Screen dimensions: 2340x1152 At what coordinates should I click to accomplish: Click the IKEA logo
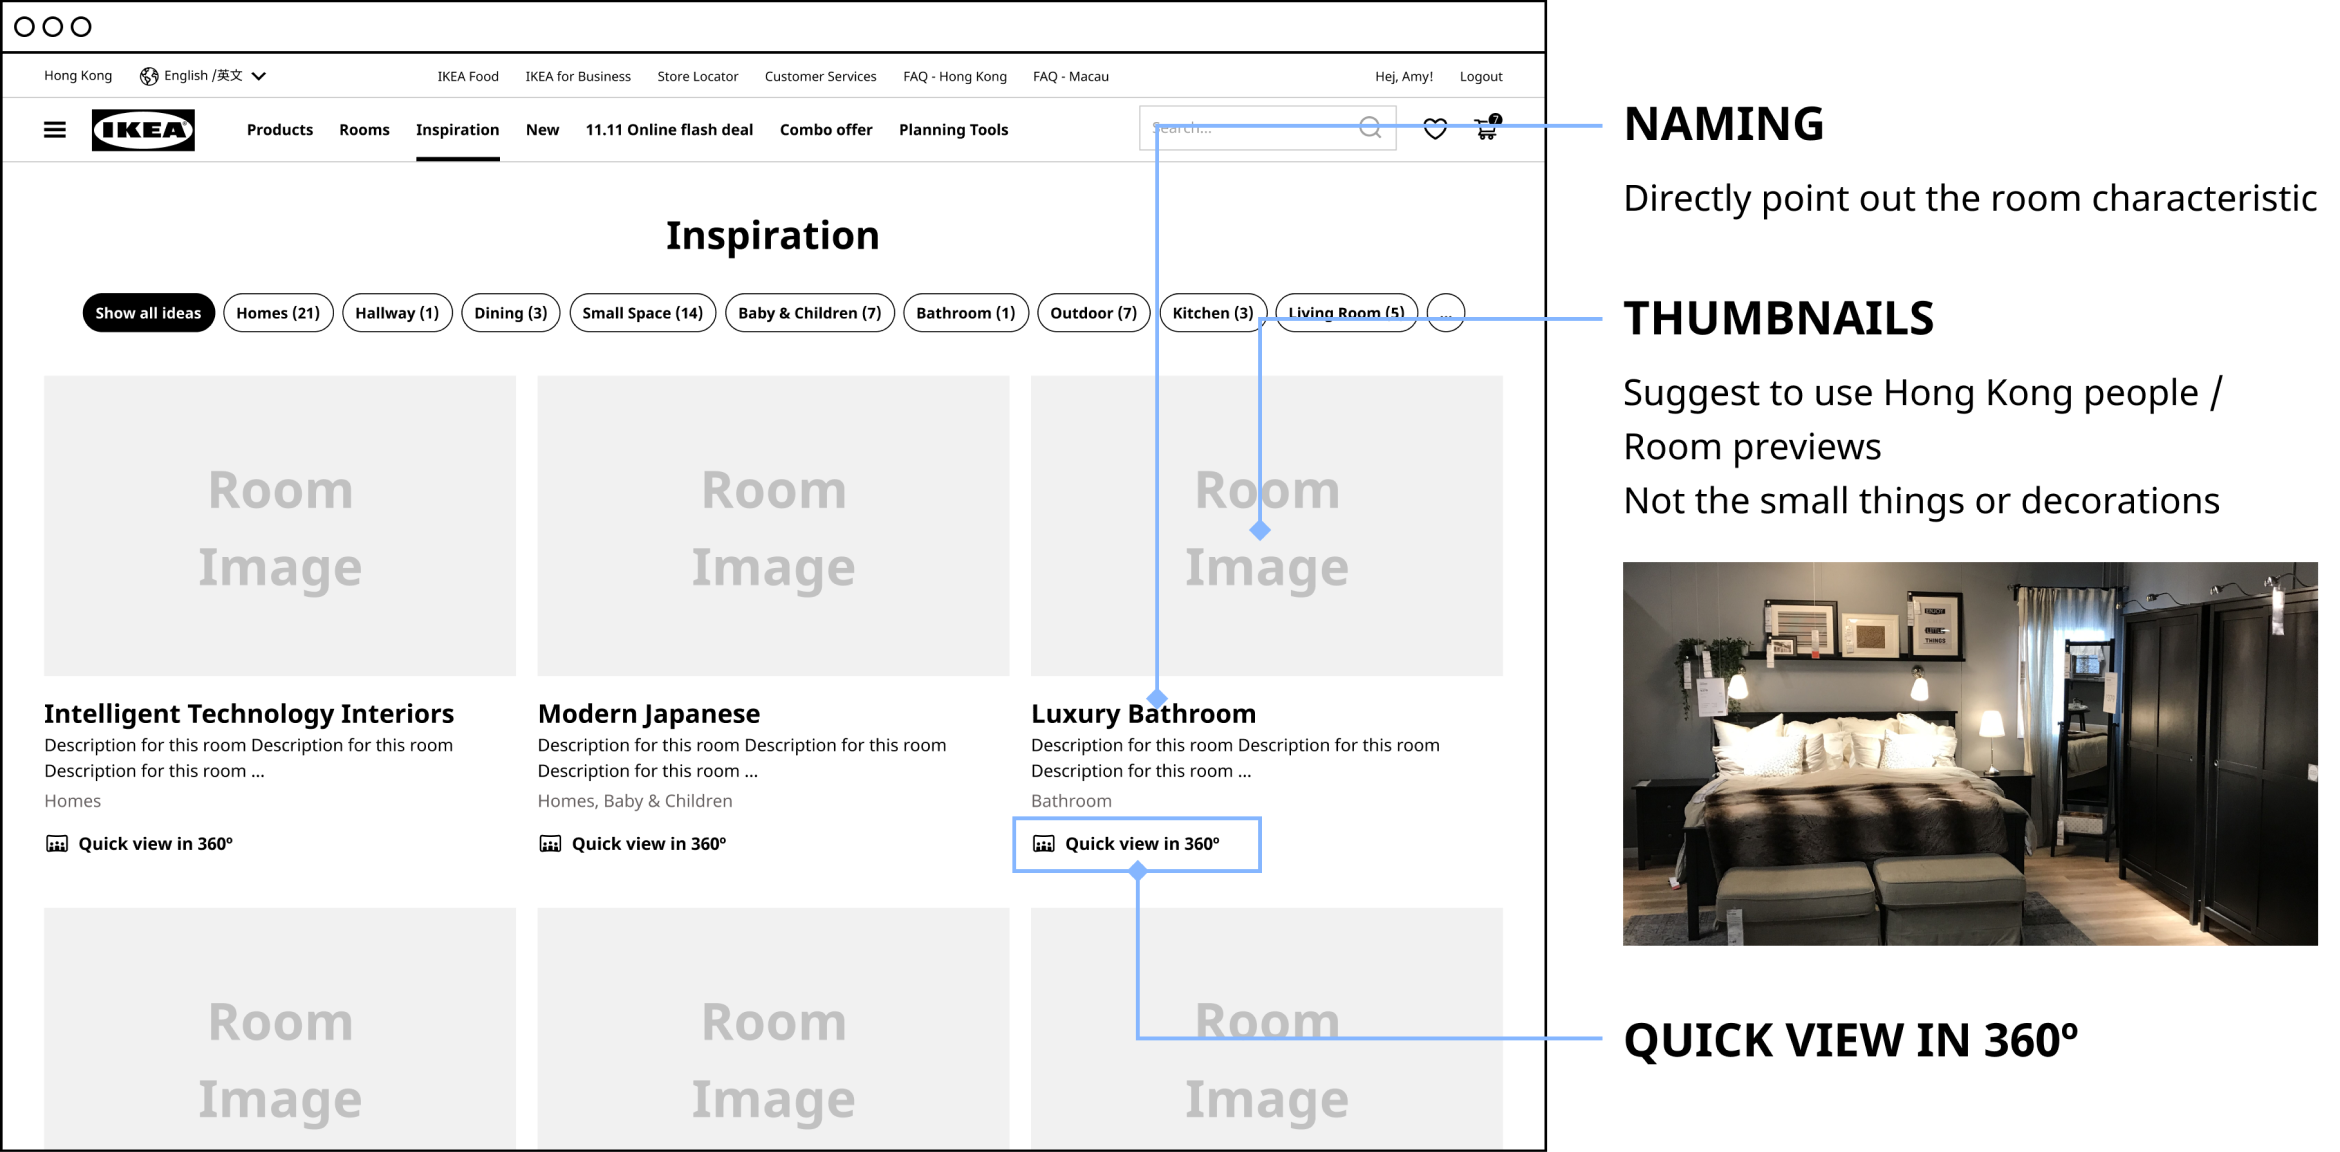pyautogui.click(x=143, y=130)
